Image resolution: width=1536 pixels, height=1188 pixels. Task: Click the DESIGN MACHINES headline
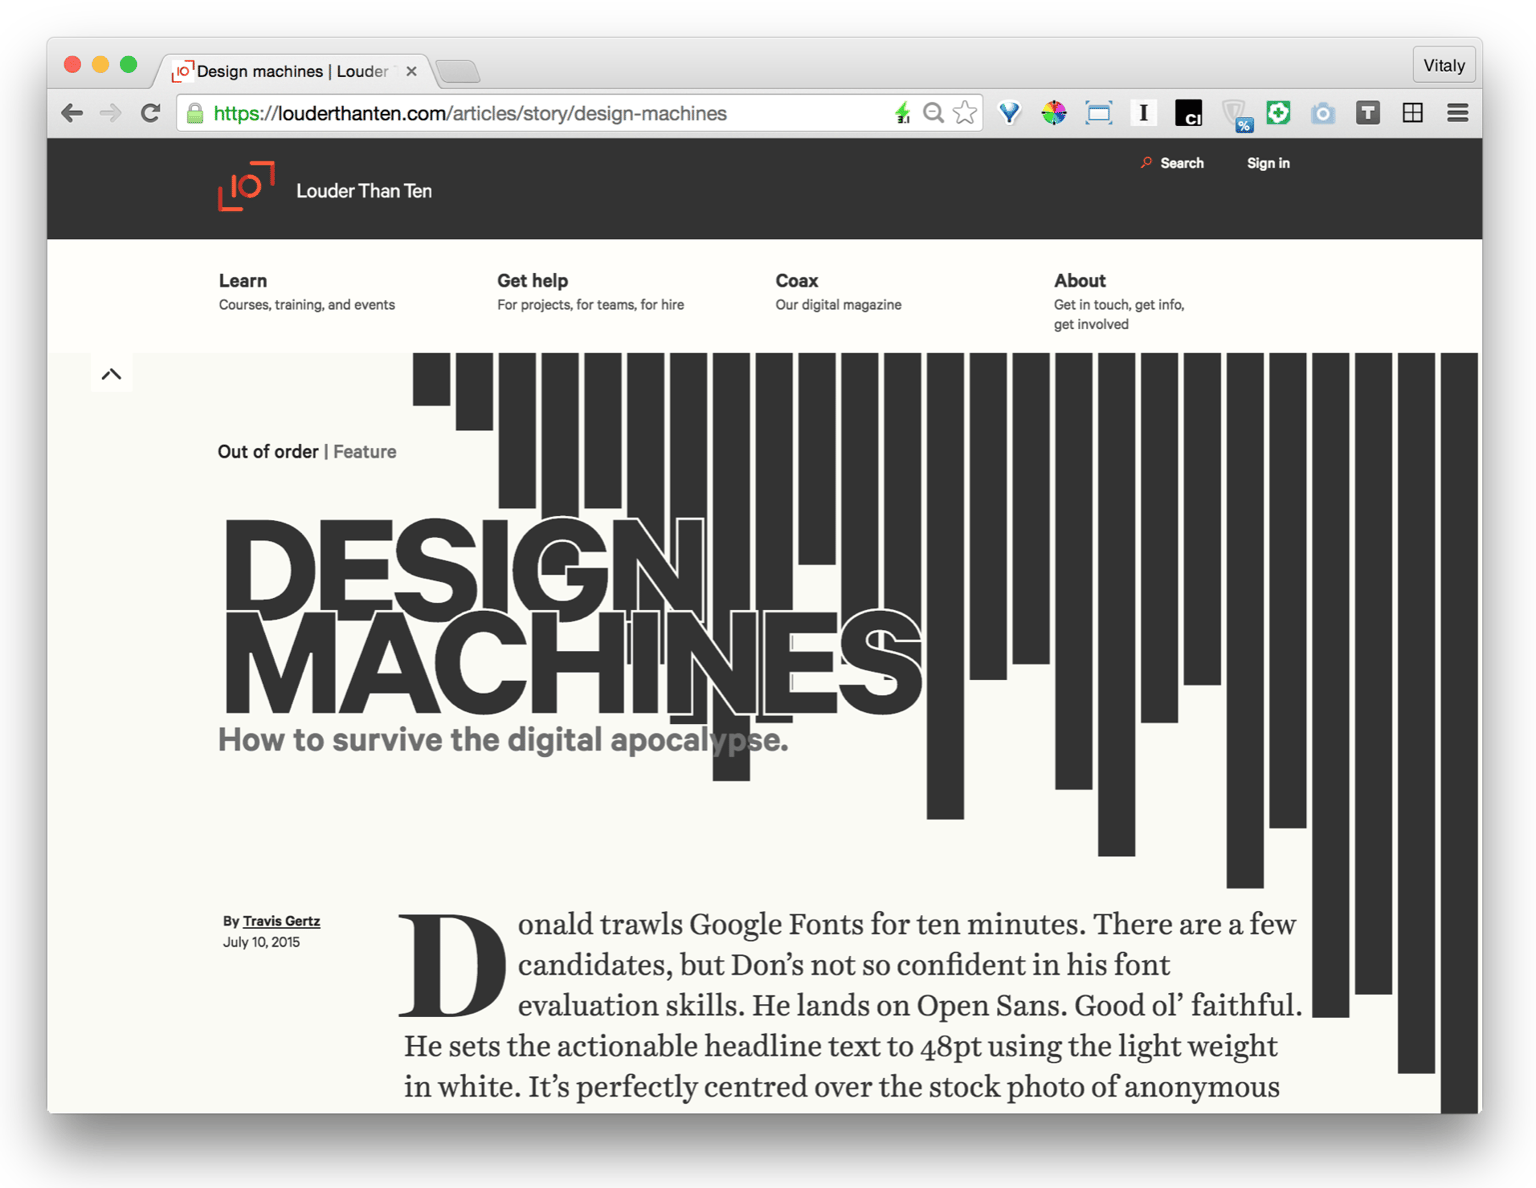[571, 616]
